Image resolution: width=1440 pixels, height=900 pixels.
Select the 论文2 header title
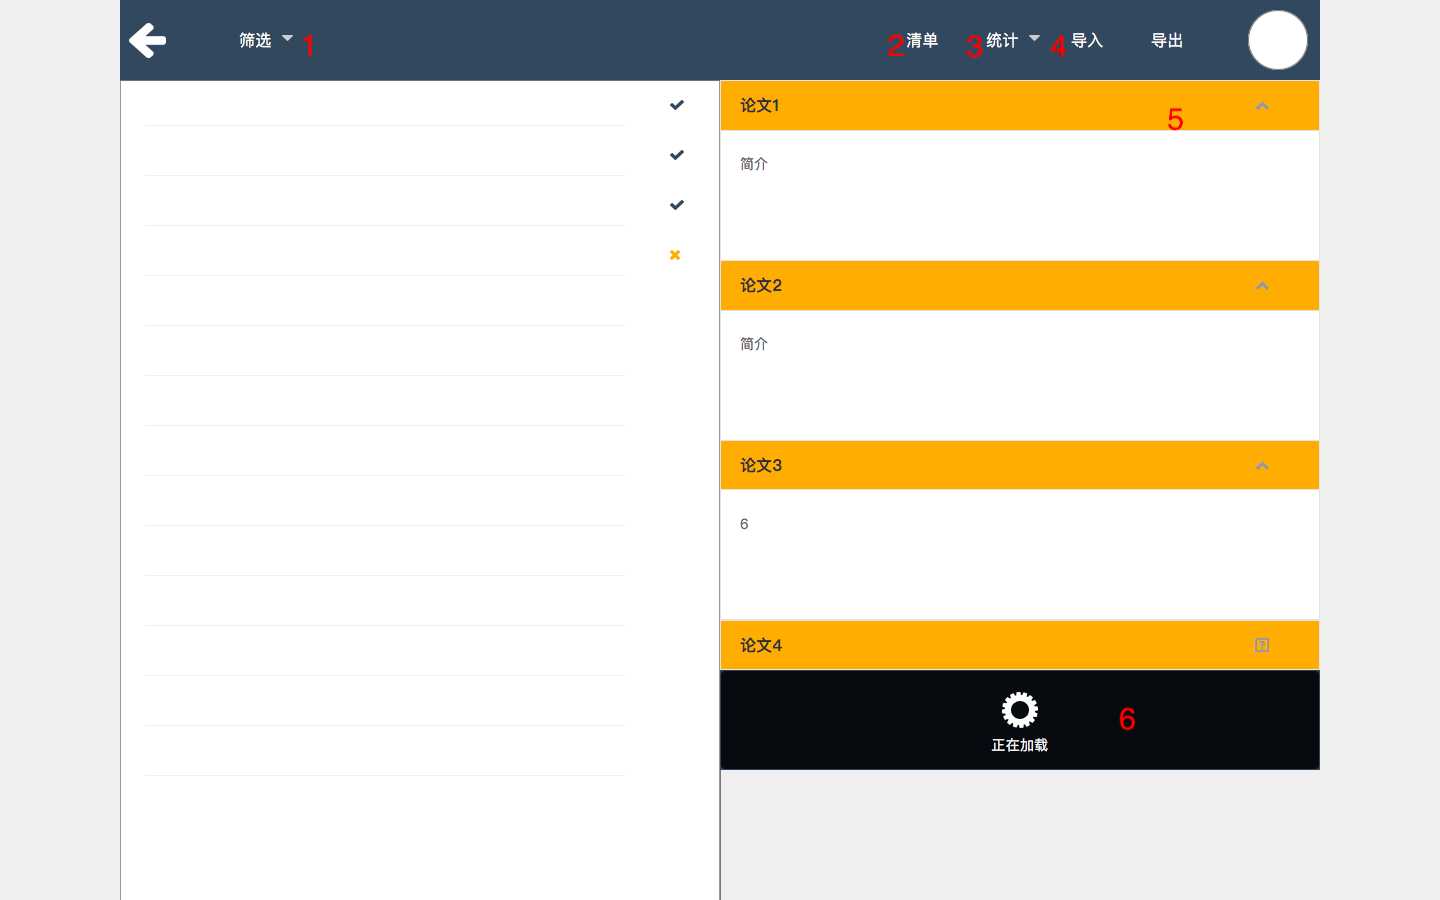tap(761, 285)
